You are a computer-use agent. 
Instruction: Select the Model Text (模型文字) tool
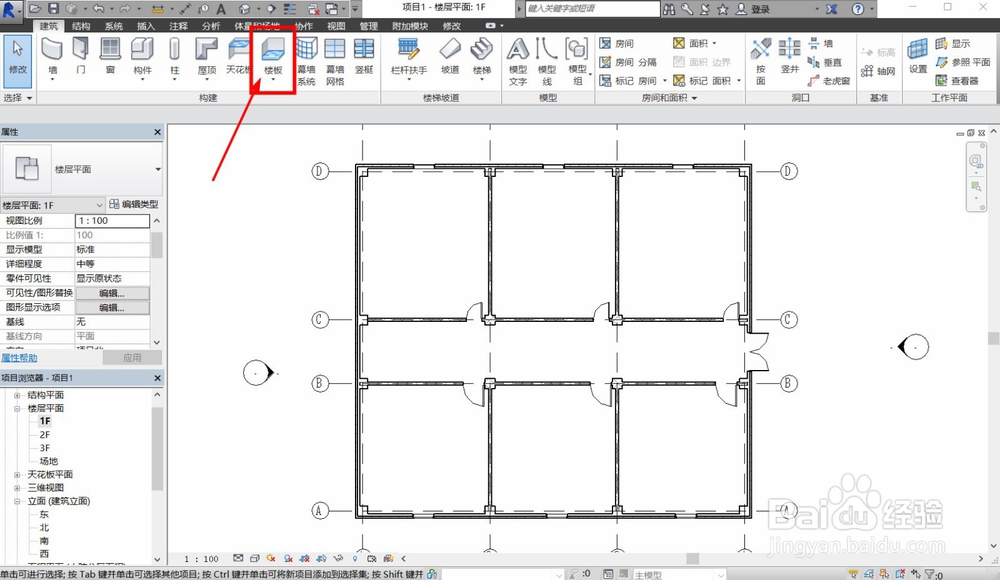point(518,61)
